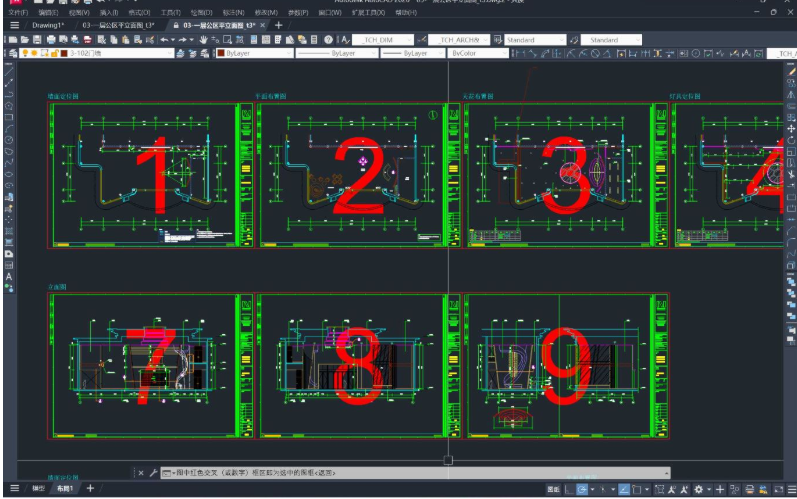Screen dimensions: 797x499
Task: Open the 窗口(W) menu
Action: [x=330, y=12]
